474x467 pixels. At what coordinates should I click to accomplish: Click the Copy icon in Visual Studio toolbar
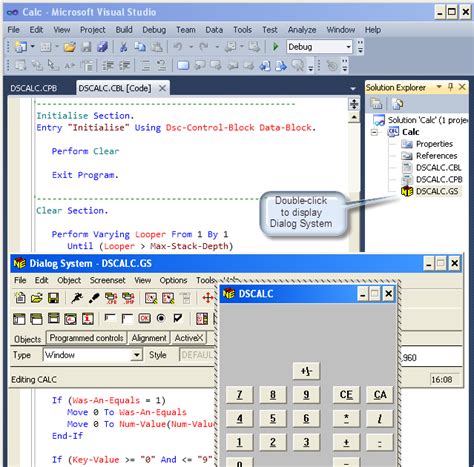click(140, 47)
